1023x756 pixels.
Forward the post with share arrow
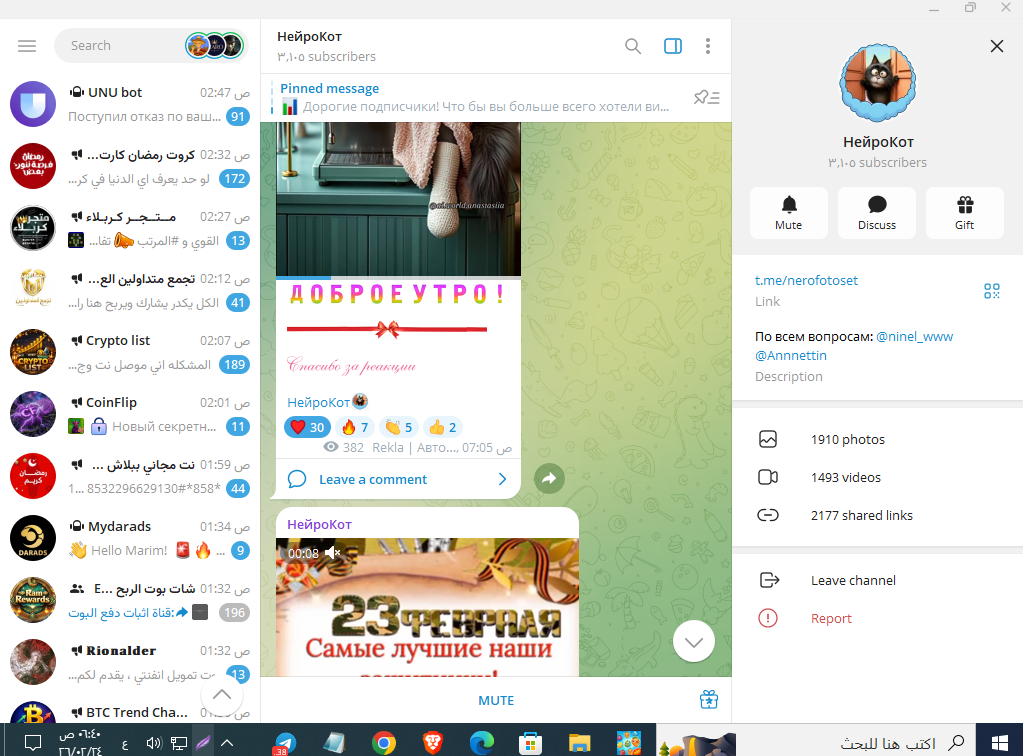(x=549, y=478)
